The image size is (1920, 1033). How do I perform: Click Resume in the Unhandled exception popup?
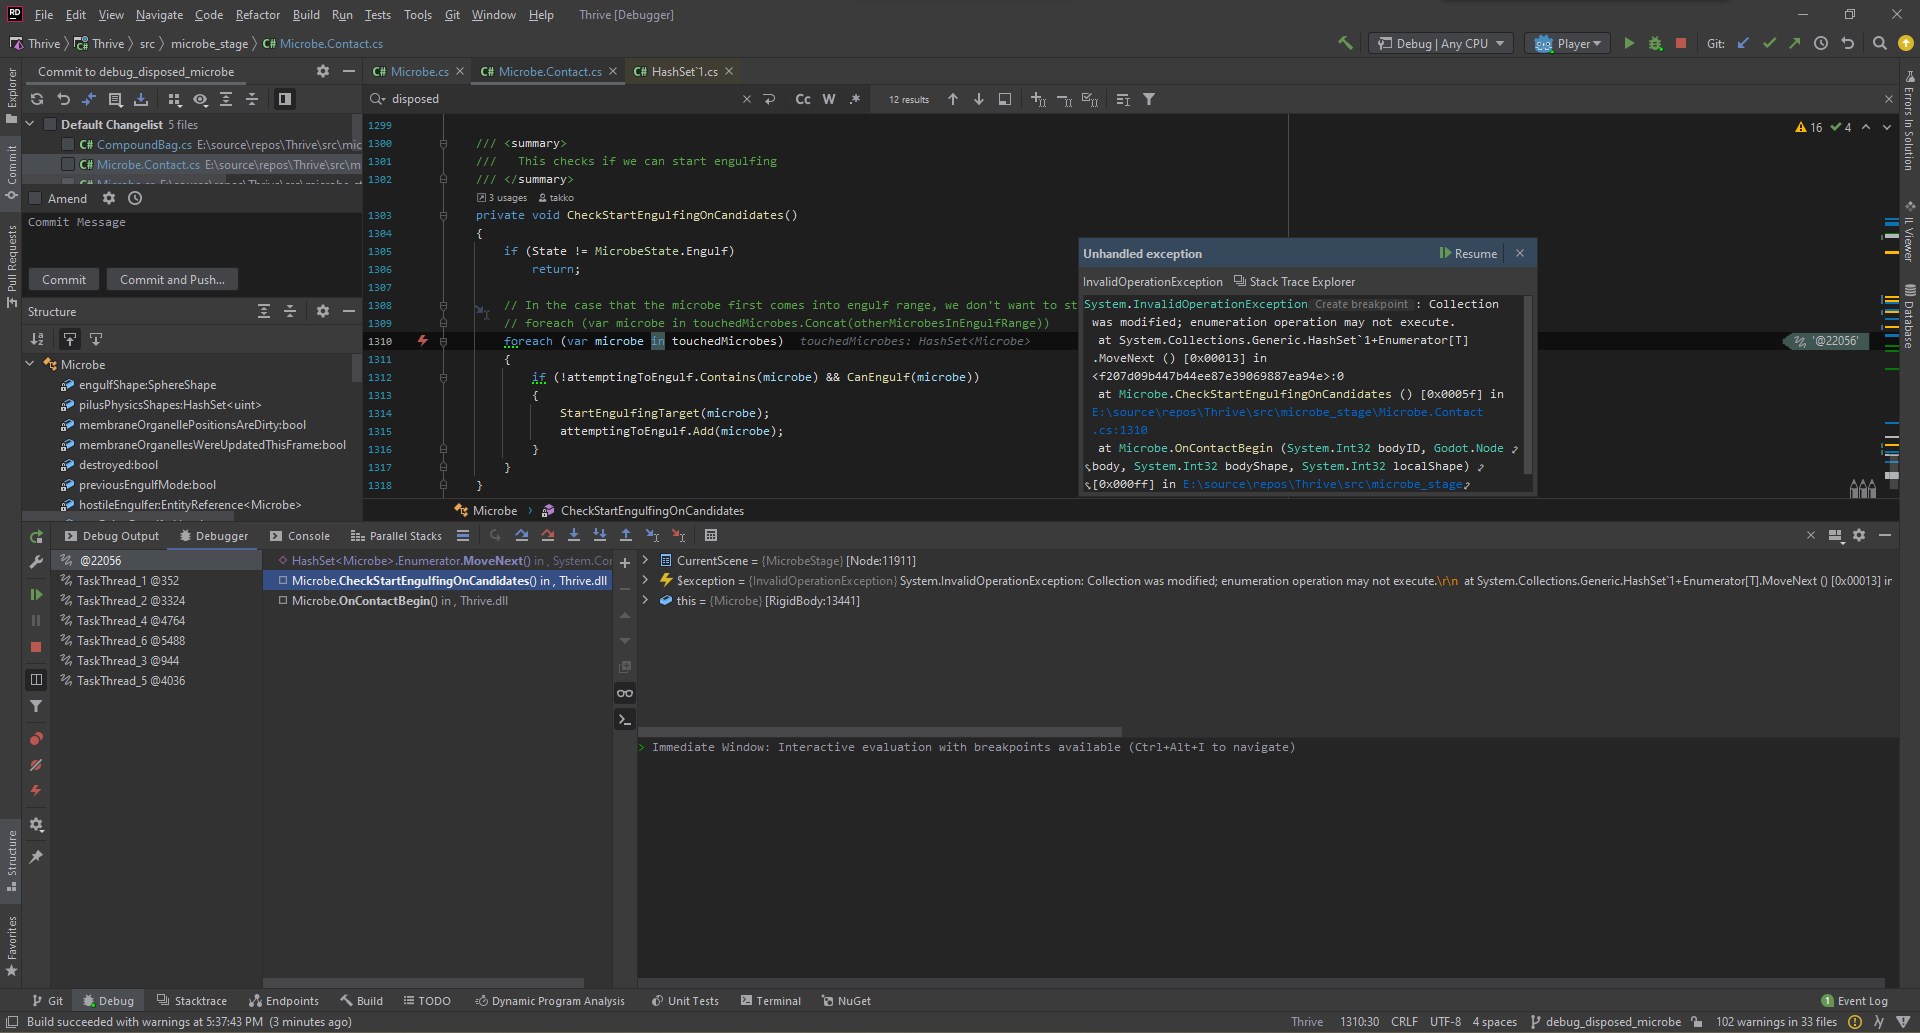pos(1469,253)
